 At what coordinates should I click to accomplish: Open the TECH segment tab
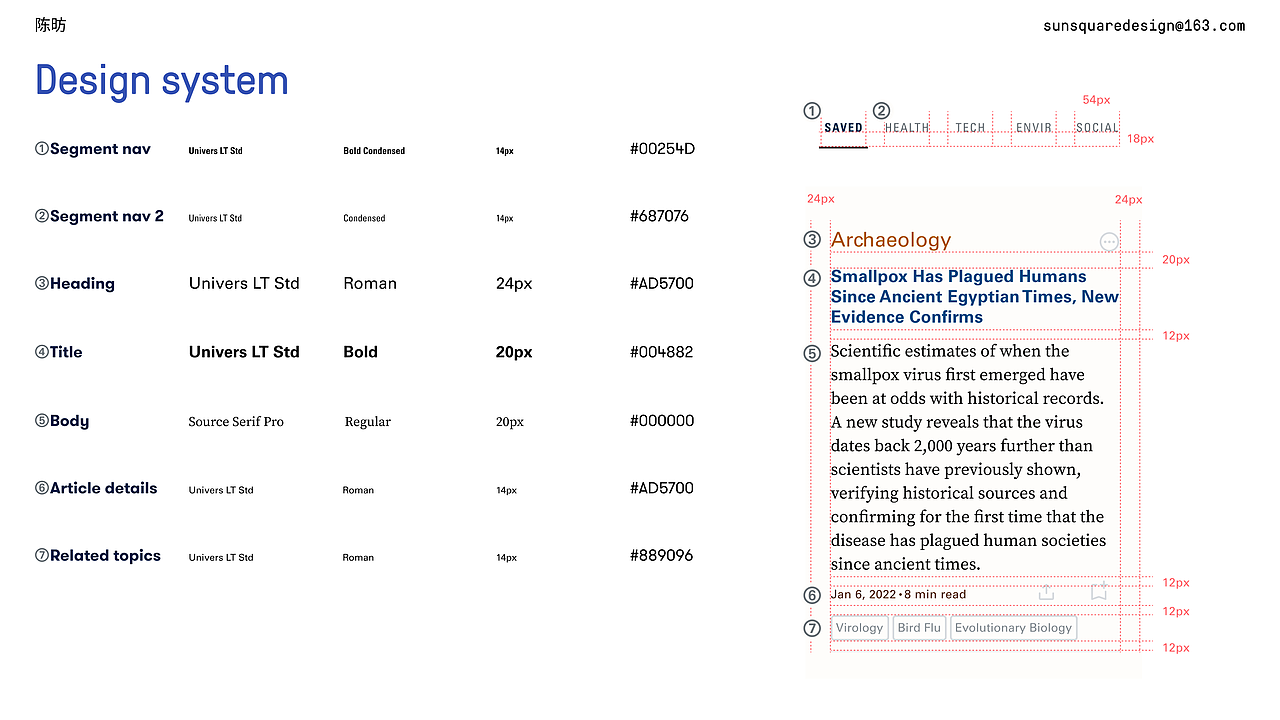click(970, 128)
